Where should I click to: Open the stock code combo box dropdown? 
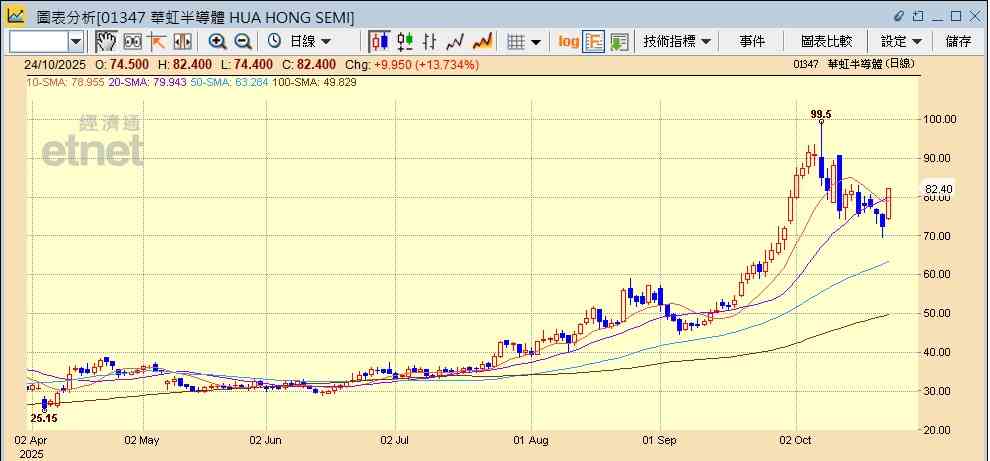pyautogui.click(x=76, y=41)
